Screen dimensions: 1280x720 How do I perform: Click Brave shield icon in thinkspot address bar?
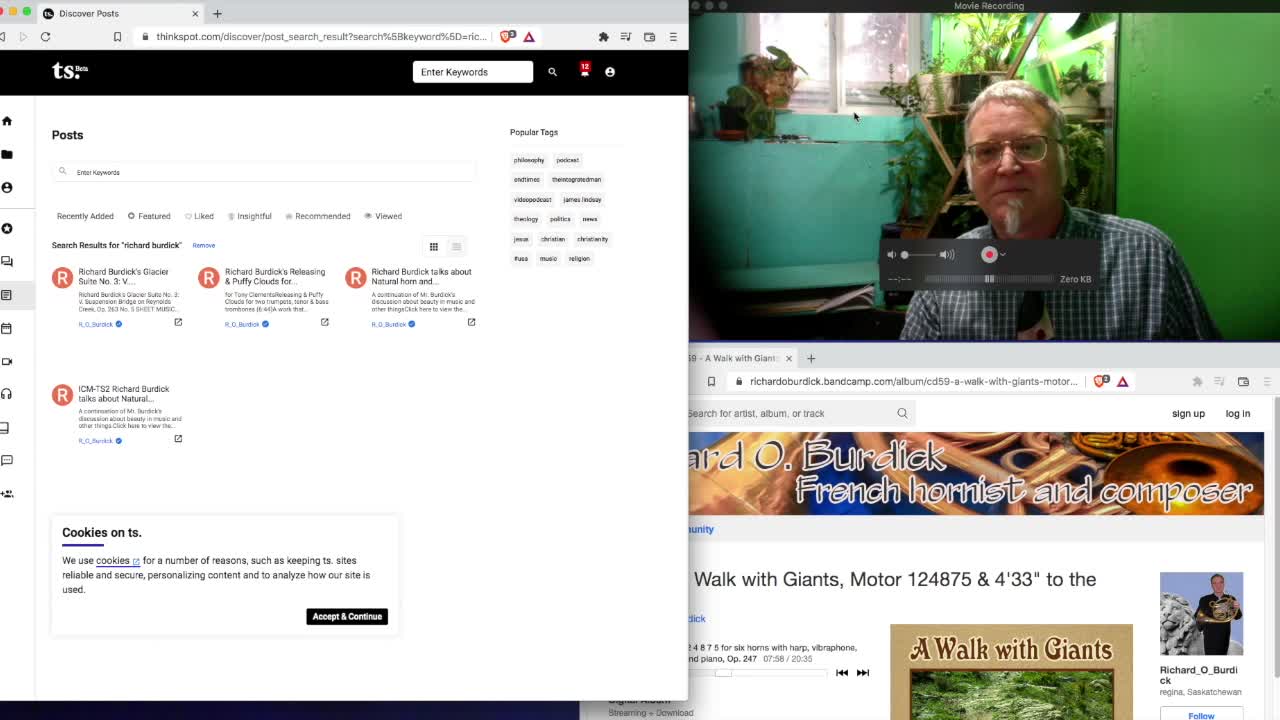[x=508, y=36]
